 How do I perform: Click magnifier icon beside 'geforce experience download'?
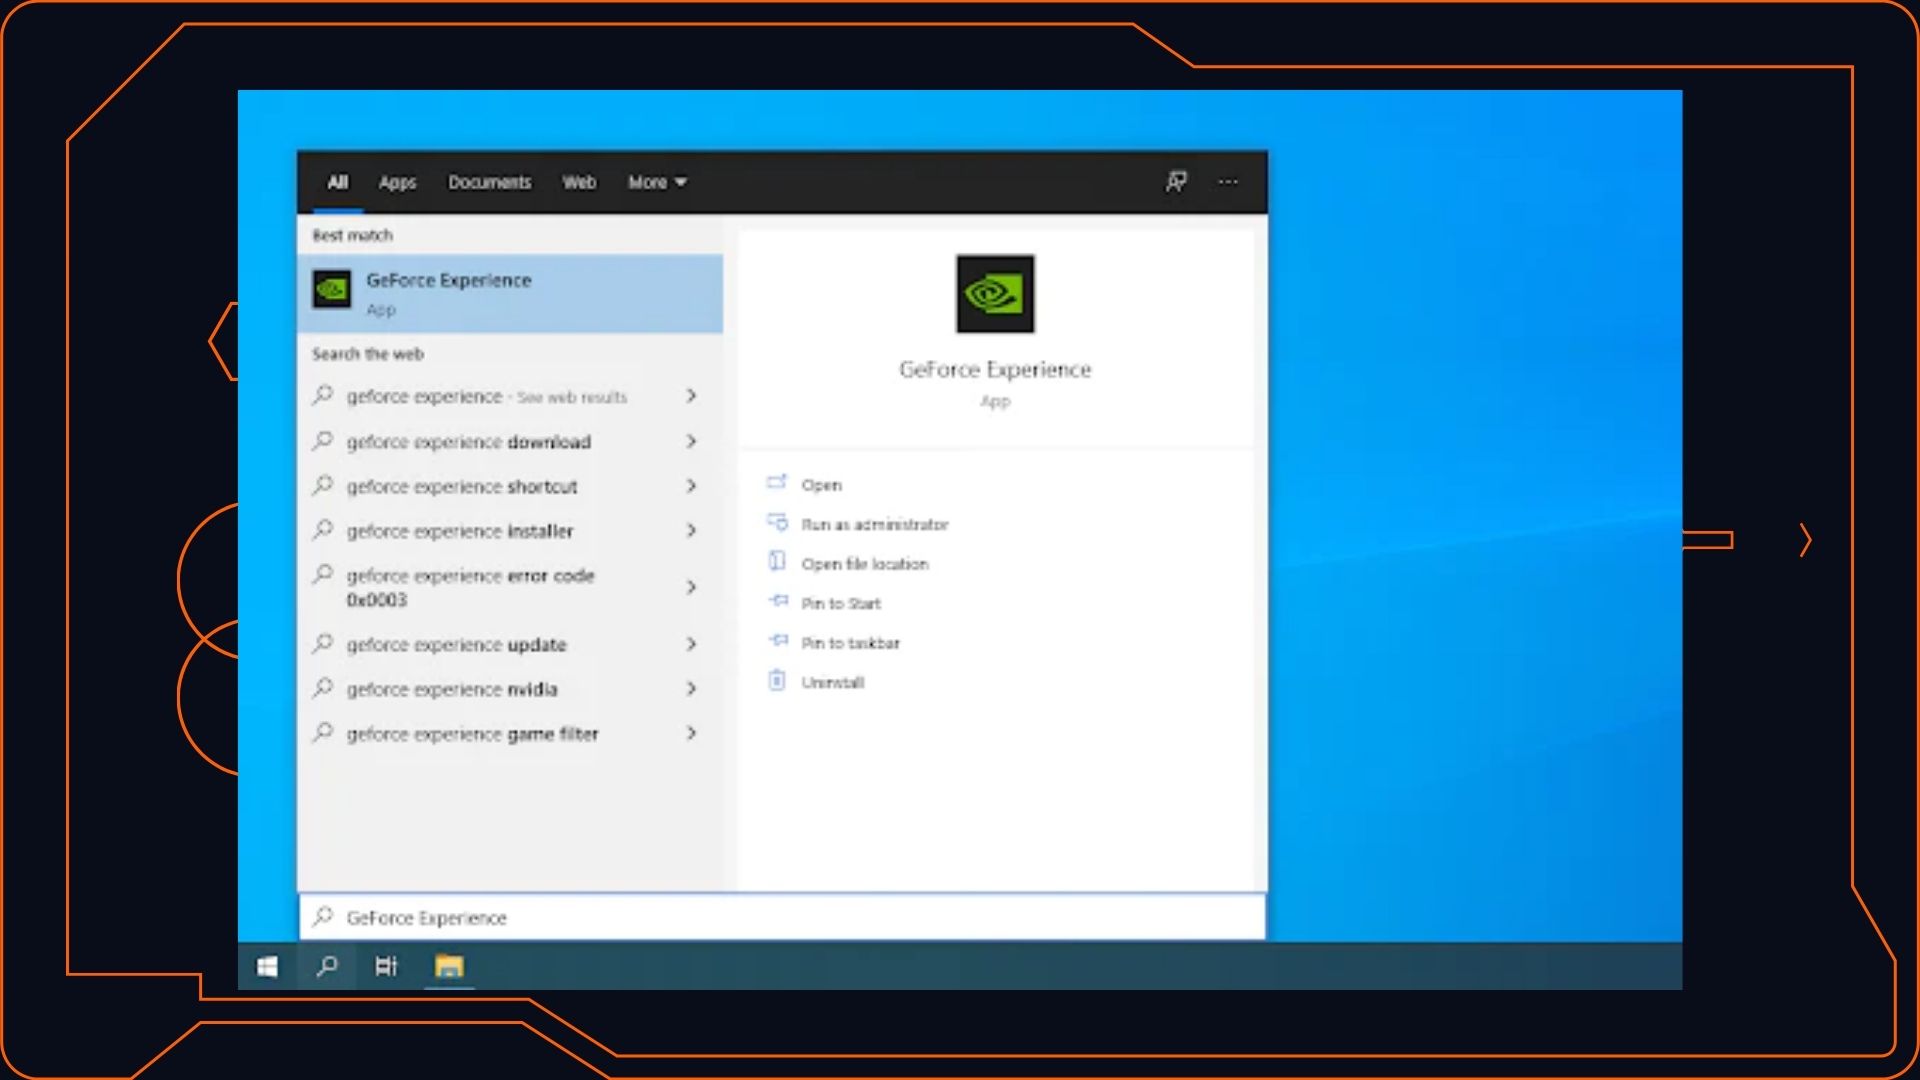tap(322, 440)
